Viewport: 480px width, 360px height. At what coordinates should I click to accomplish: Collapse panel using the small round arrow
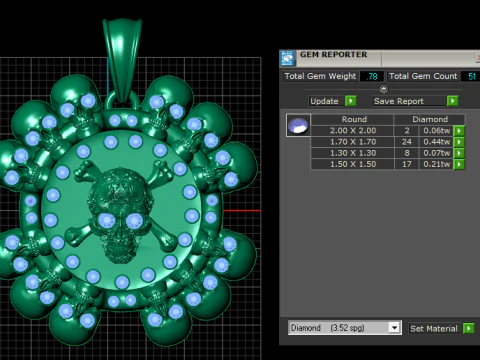384,89
